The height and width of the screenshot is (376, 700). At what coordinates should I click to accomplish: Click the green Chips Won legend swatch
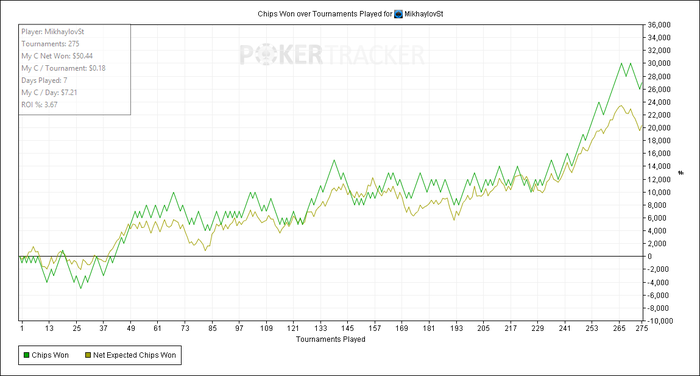26,355
